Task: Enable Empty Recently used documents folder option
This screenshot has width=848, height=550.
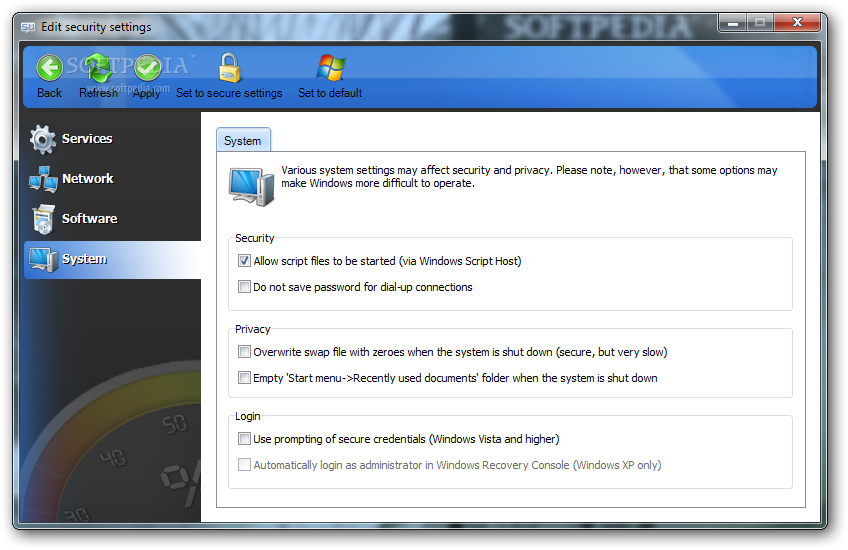Action: [244, 378]
